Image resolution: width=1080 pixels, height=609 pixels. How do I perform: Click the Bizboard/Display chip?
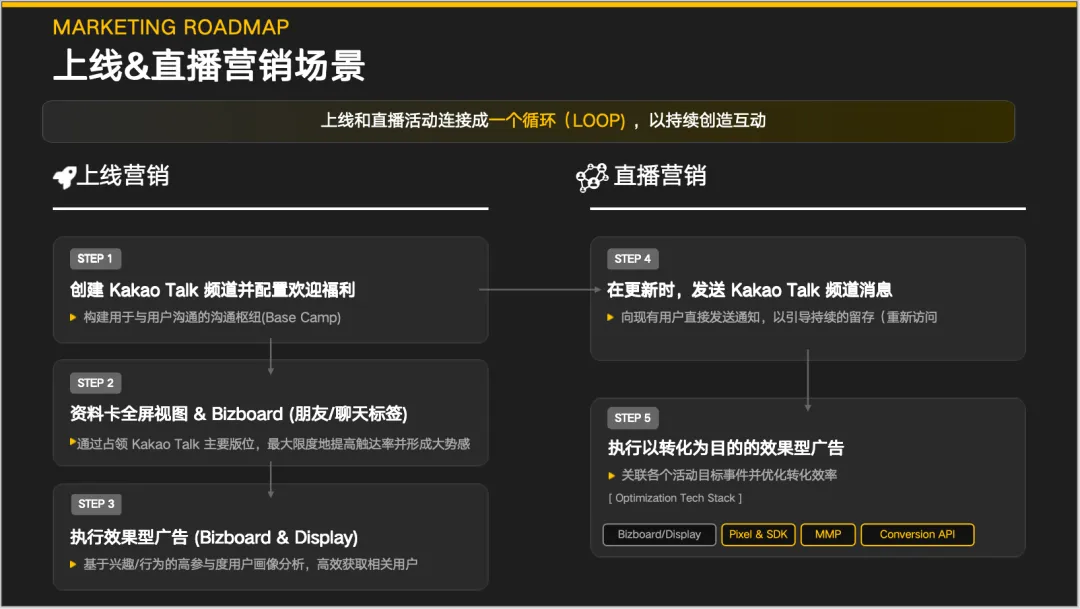coord(659,534)
